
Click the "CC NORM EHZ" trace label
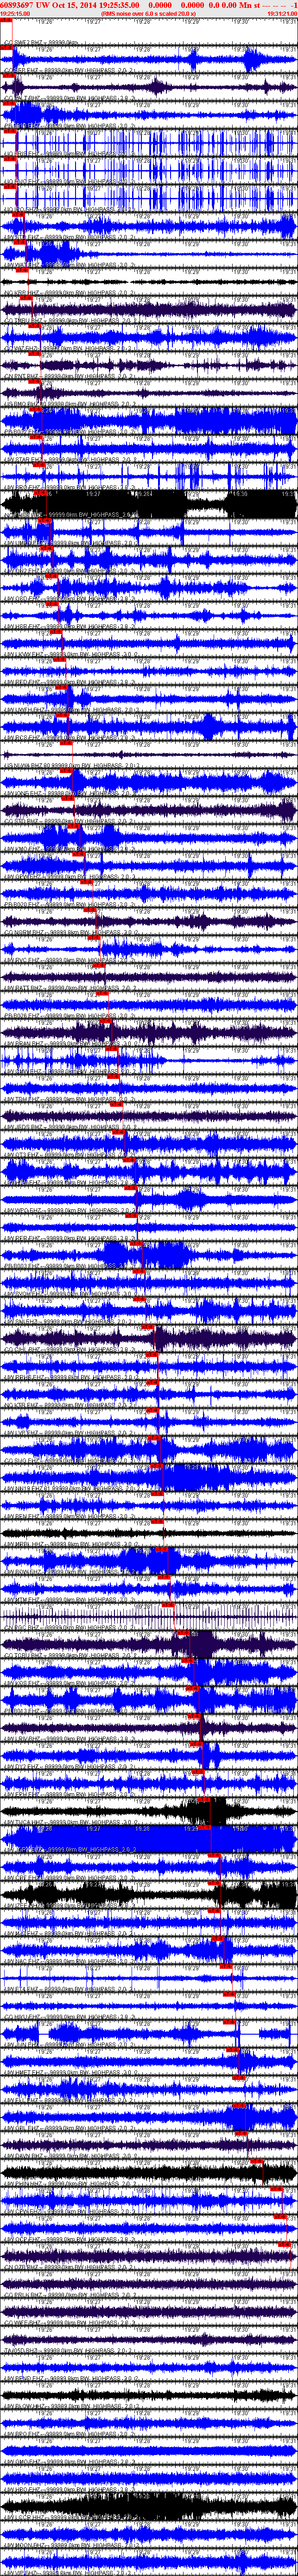coord(25,931)
